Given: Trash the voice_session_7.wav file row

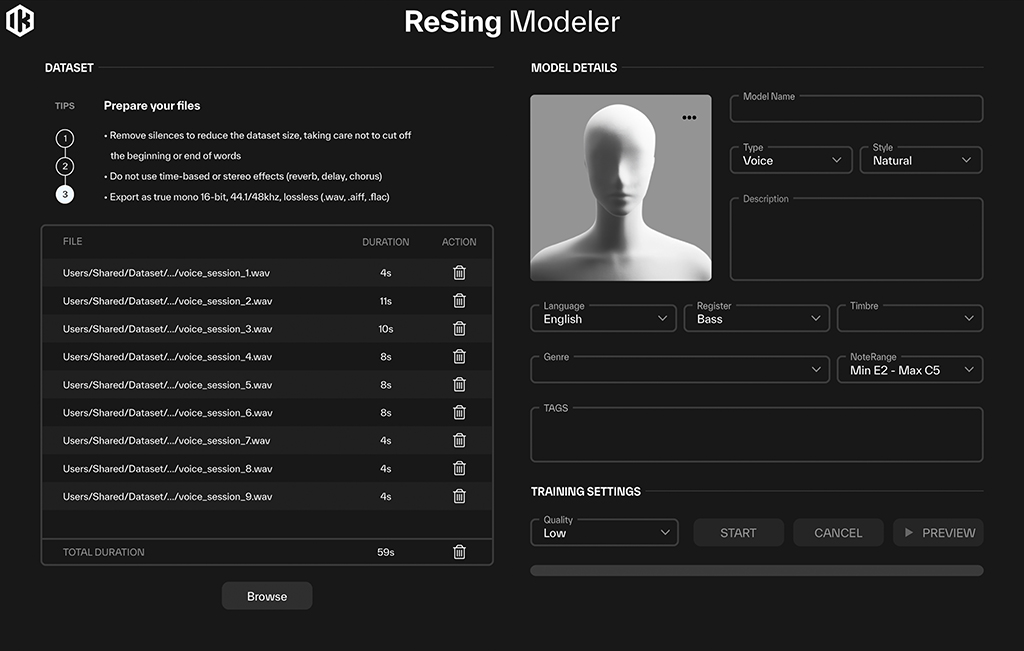Looking at the screenshot, I should coord(459,440).
